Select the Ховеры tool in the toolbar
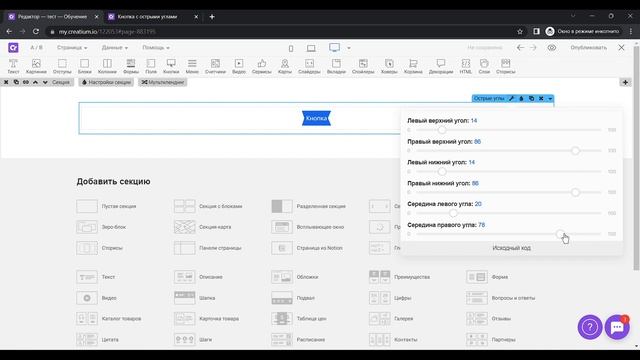This screenshot has height=360, width=640. click(x=389, y=66)
